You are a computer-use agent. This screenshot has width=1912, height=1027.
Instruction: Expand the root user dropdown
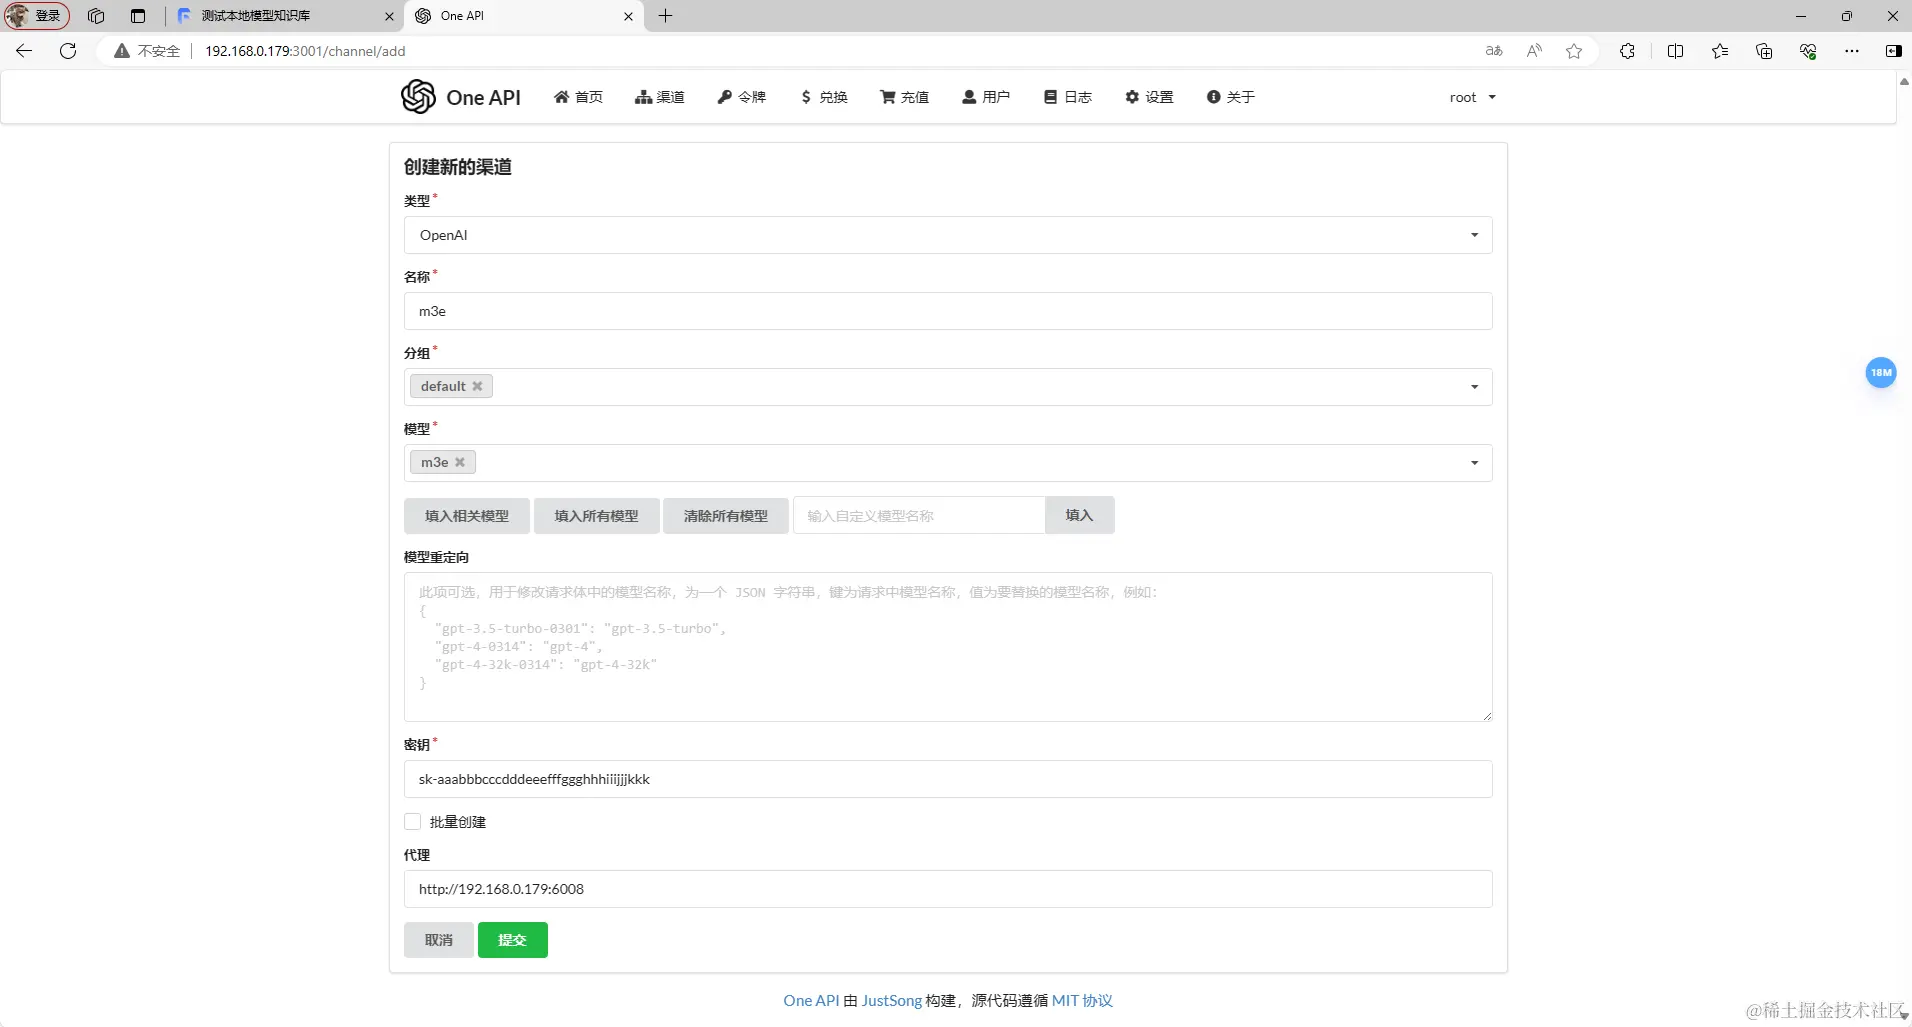click(x=1473, y=97)
